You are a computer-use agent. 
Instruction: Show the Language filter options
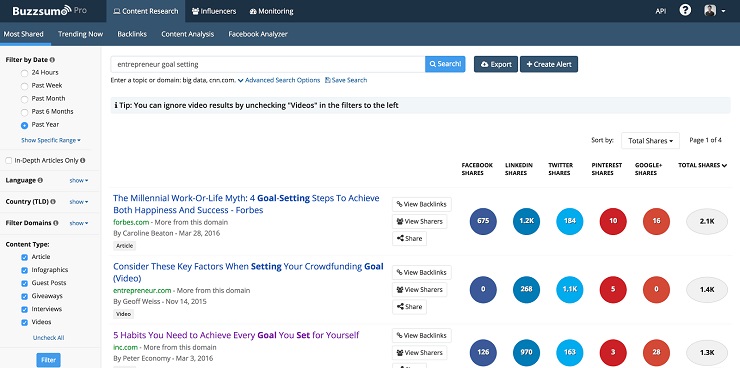[79, 180]
